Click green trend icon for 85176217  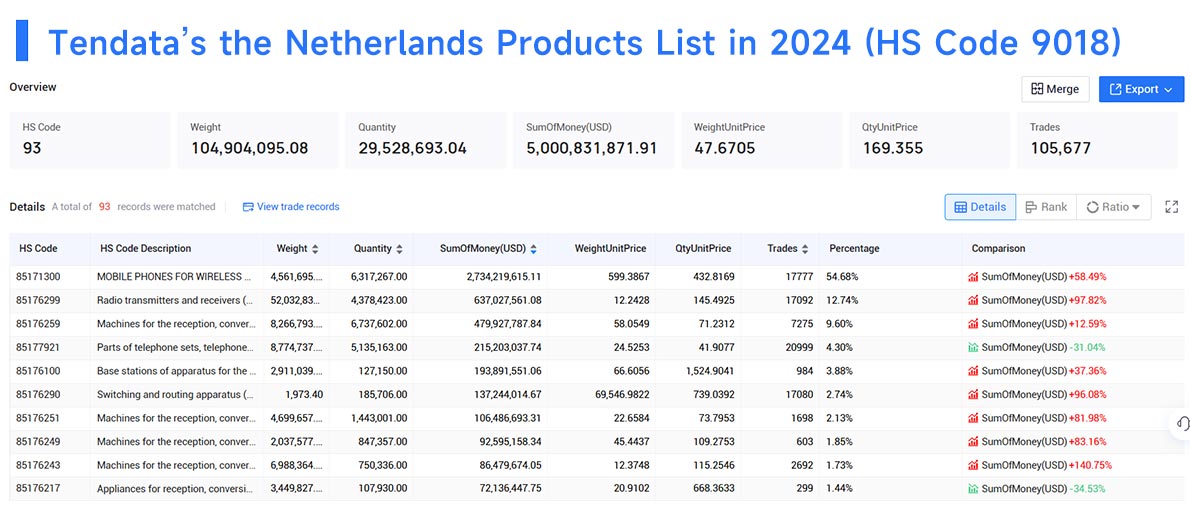pyautogui.click(x=973, y=489)
